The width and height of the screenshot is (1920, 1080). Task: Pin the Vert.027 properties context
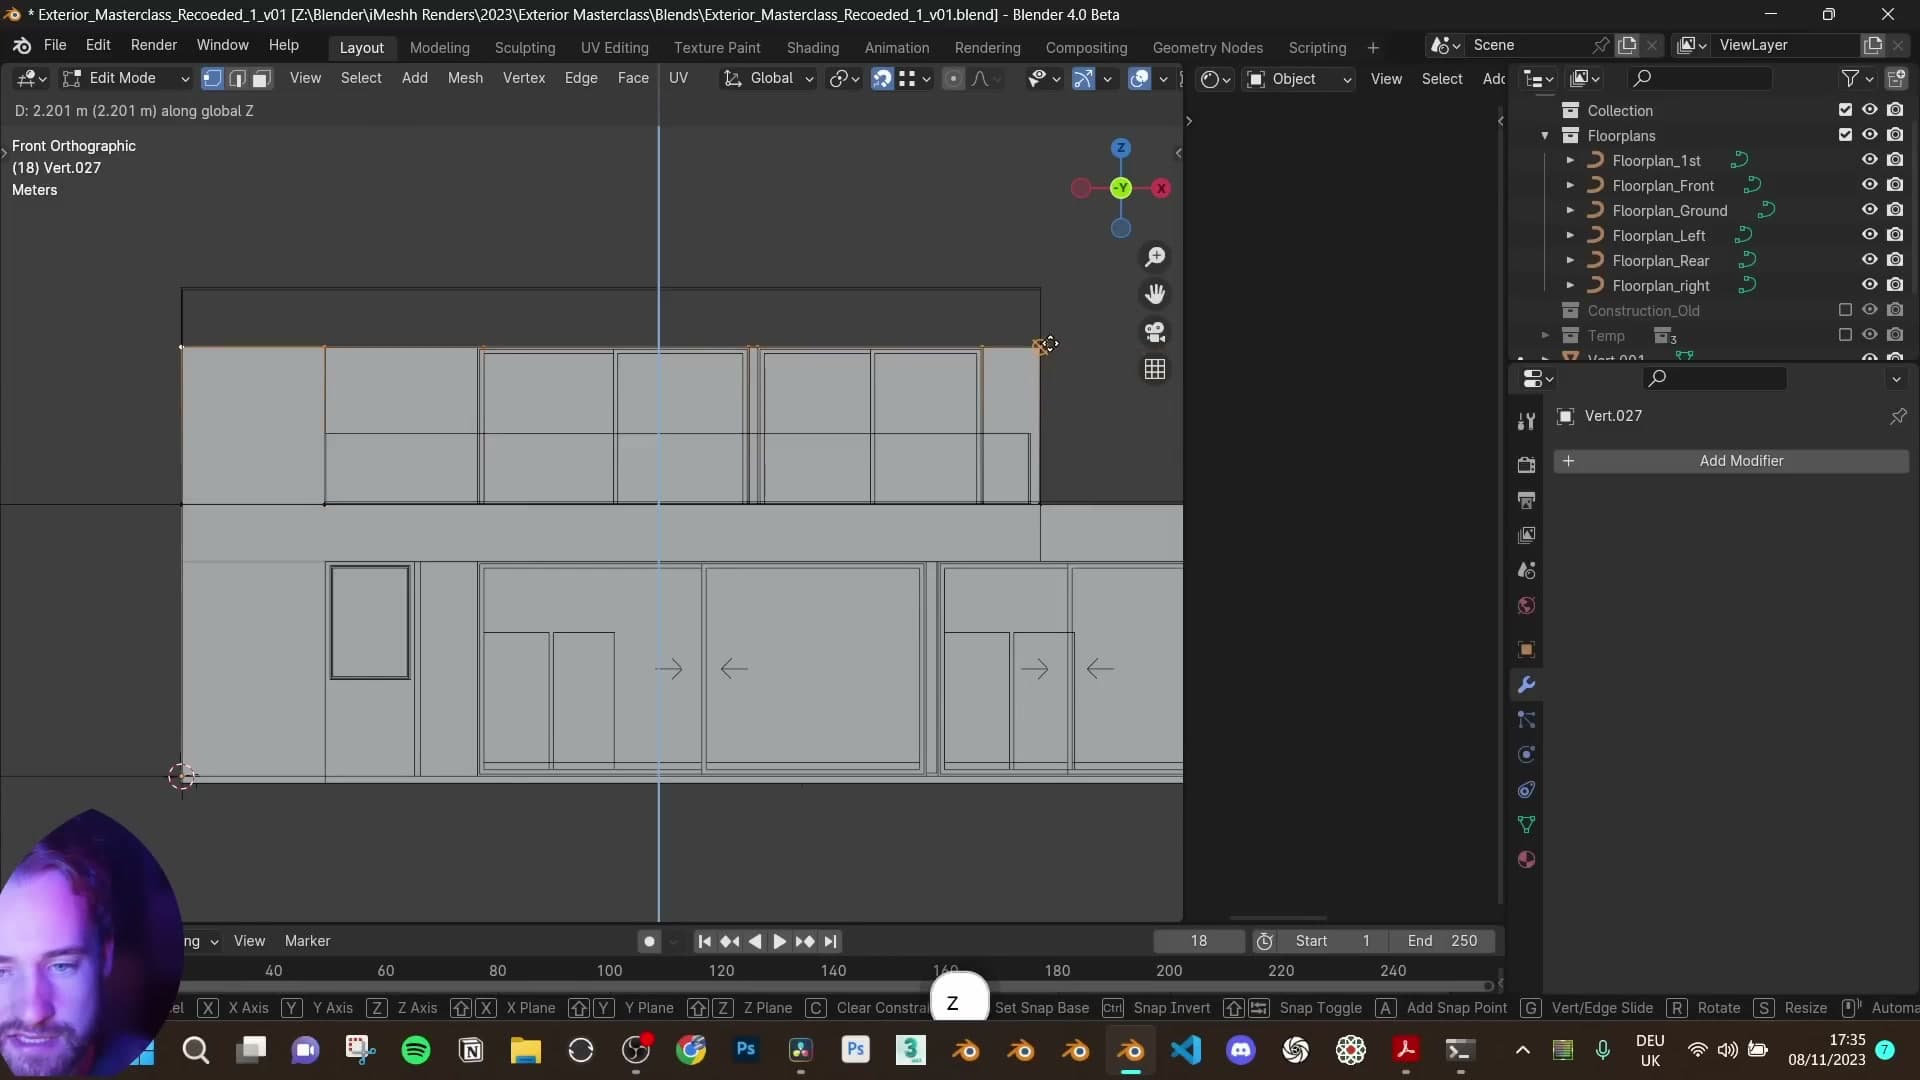pyautogui.click(x=1898, y=416)
